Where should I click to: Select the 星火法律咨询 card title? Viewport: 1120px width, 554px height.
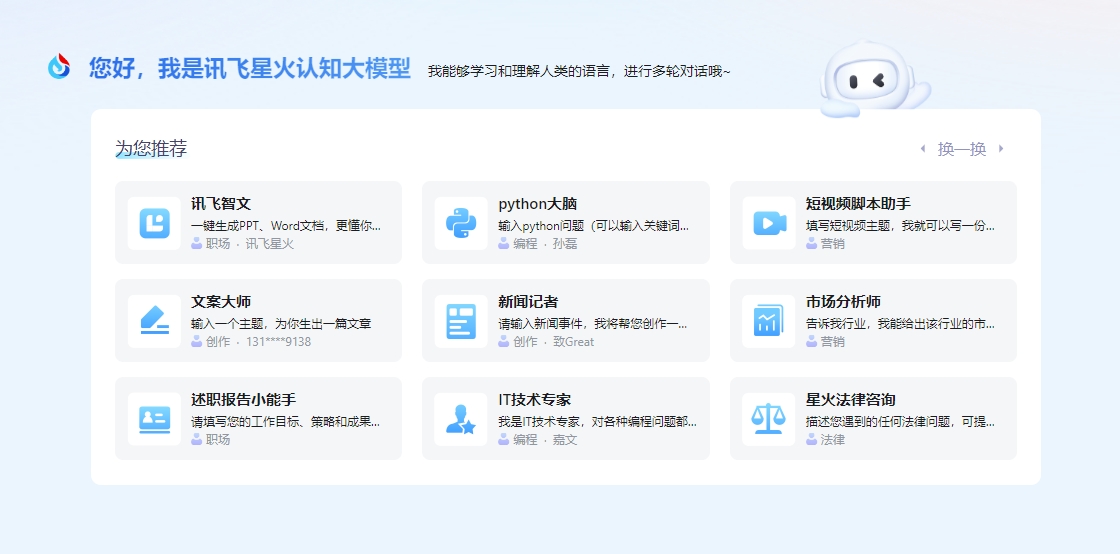click(850, 400)
